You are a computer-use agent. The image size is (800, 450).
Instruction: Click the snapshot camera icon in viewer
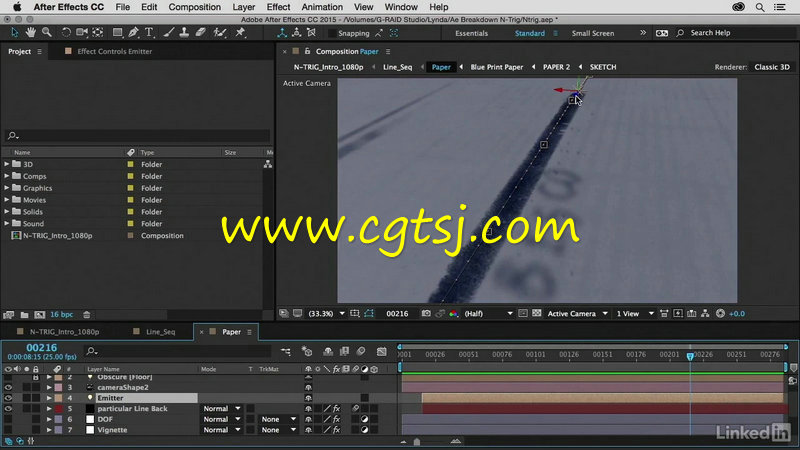coord(426,313)
